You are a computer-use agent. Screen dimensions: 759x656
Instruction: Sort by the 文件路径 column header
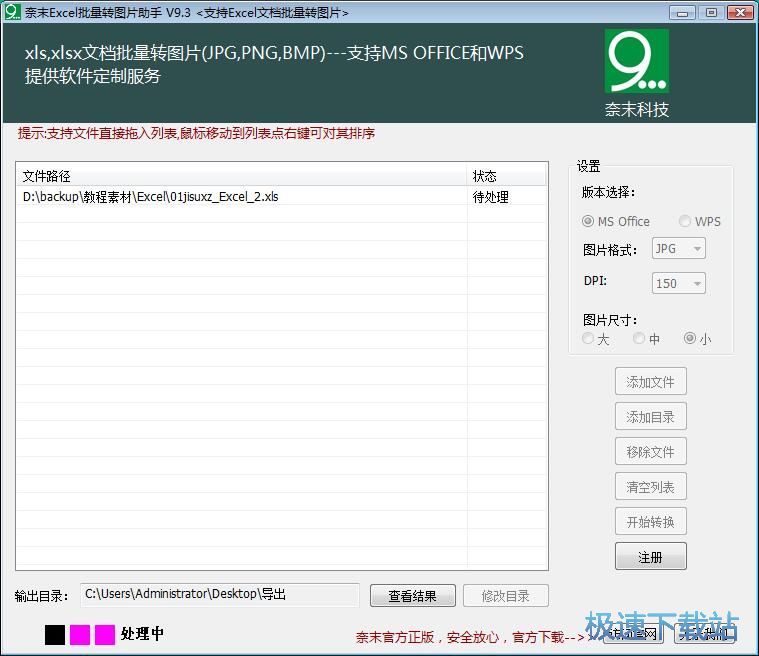[242, 176]
